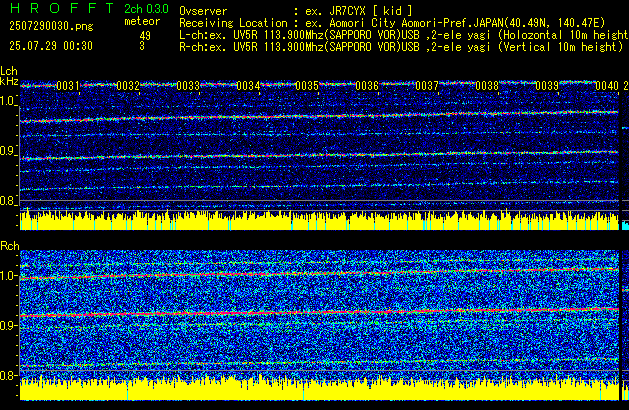Click the meteor count value 49
Screen dimensions: 629x410
pos(145,36)
